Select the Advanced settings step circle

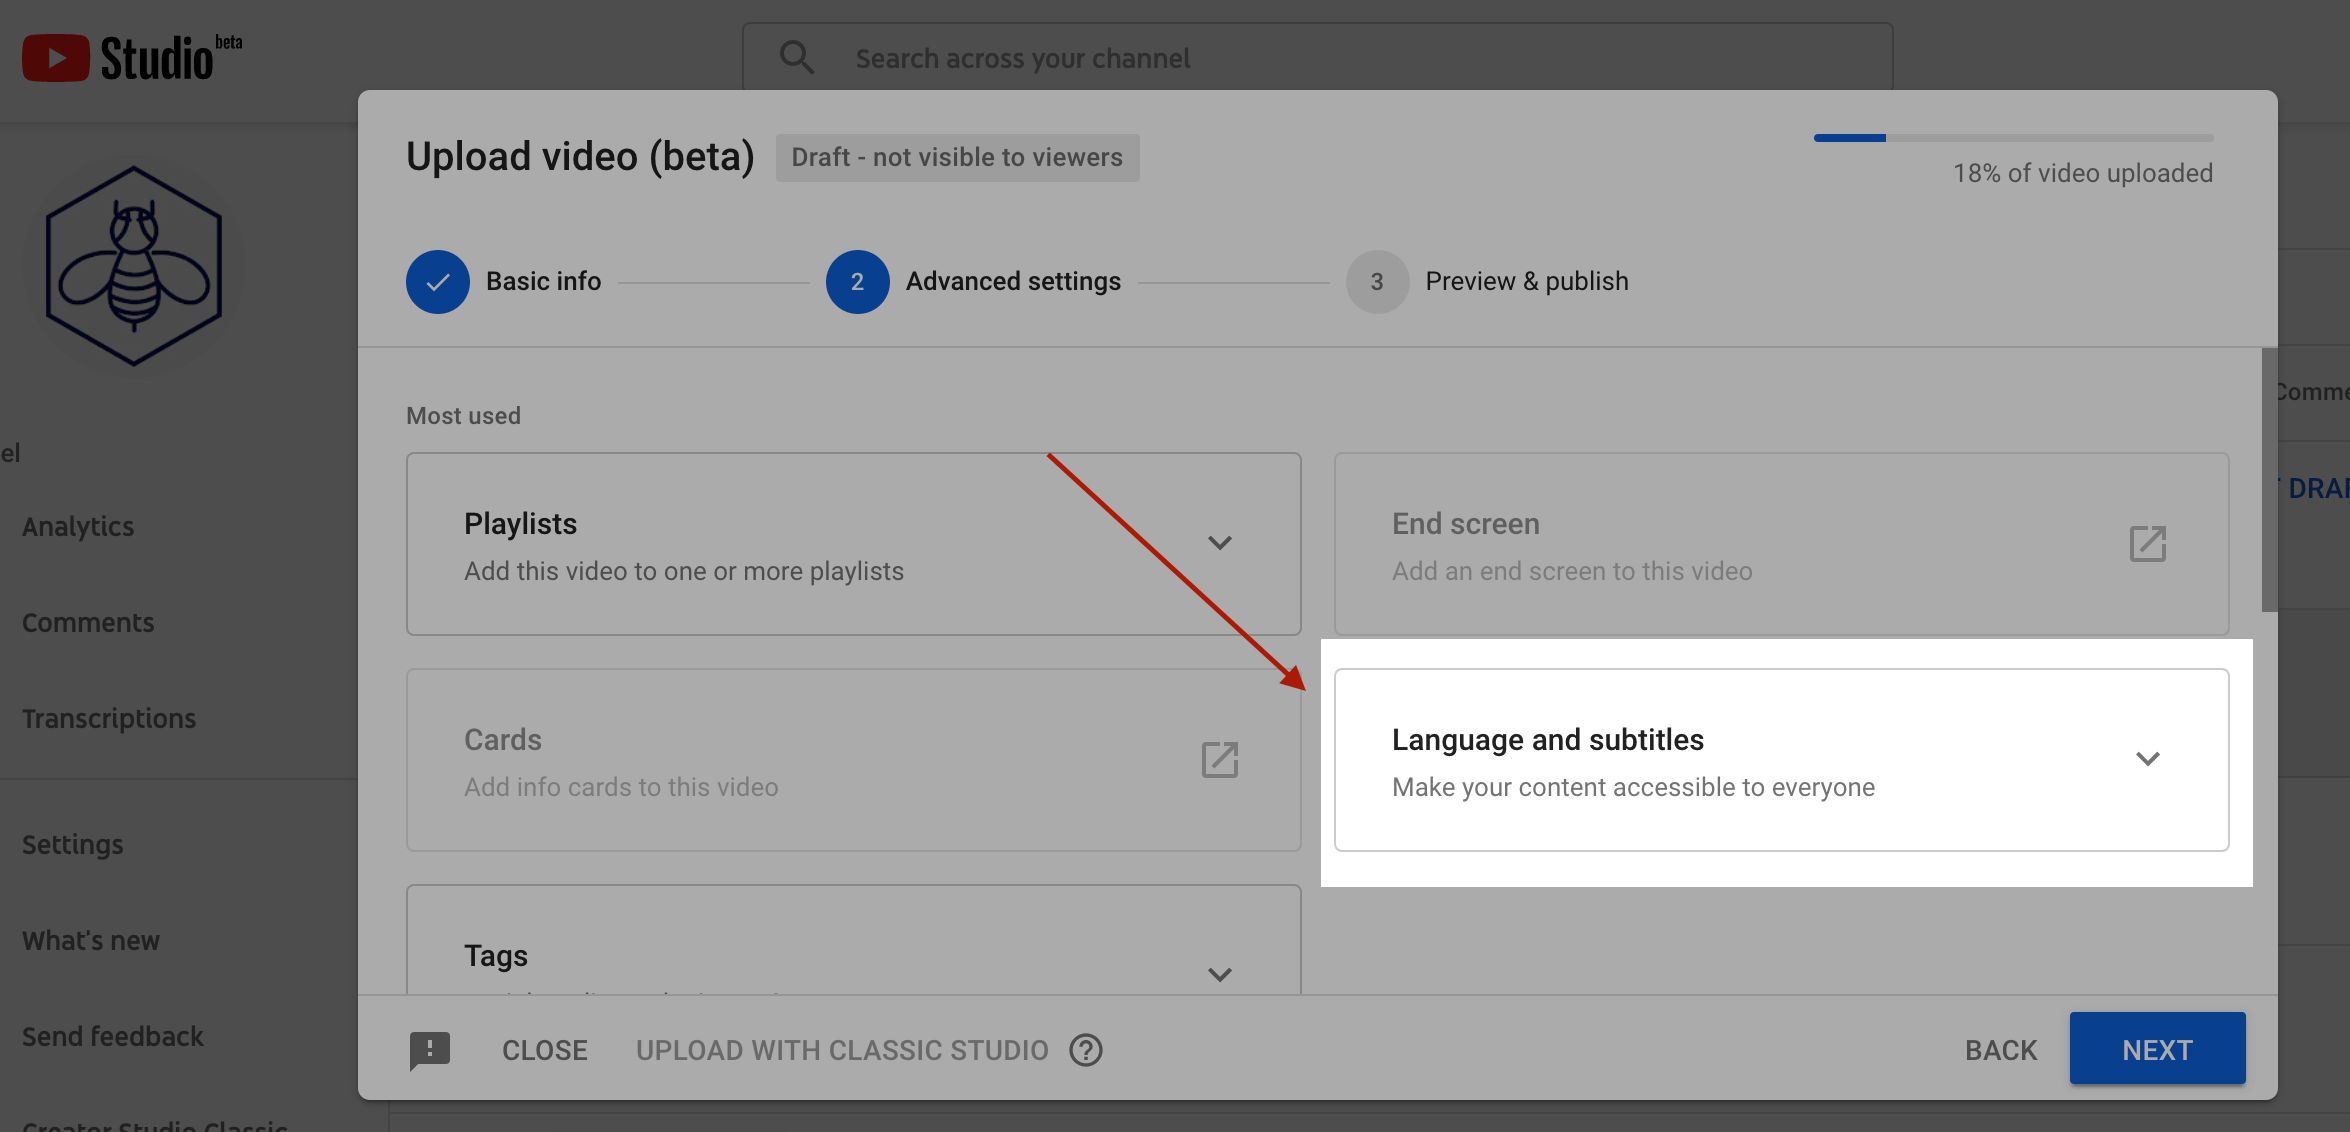pyautogui.click(x=857, y=282)
